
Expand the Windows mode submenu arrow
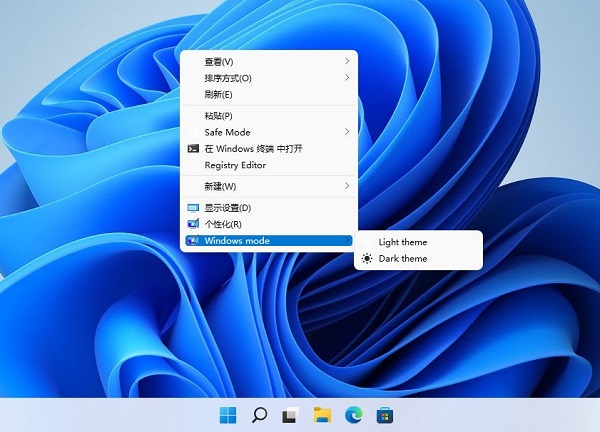(347, 240)
